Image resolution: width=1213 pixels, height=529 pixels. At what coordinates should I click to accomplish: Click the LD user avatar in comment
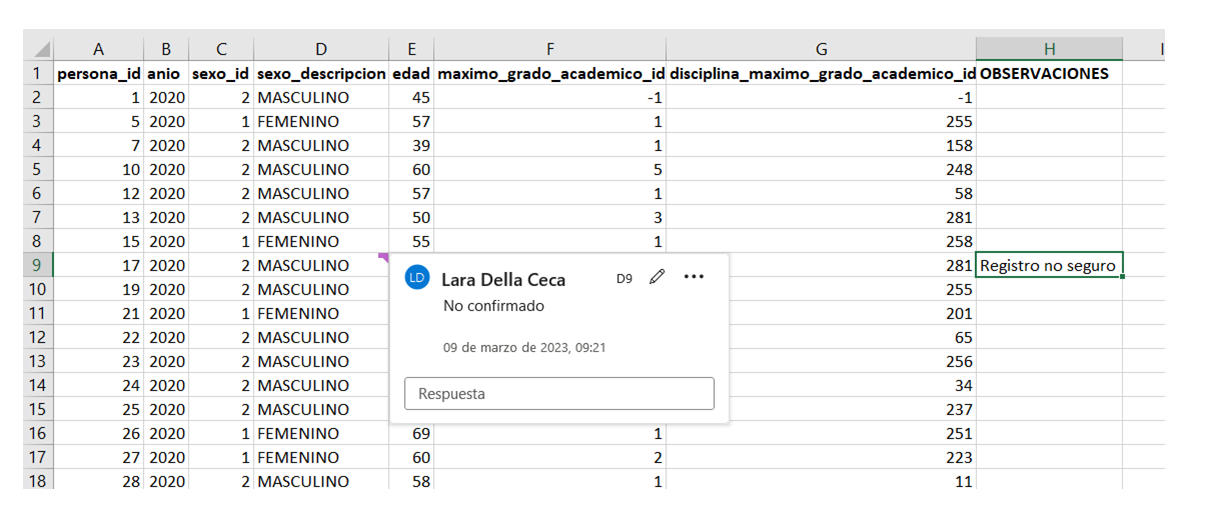[x=417, y=279]
